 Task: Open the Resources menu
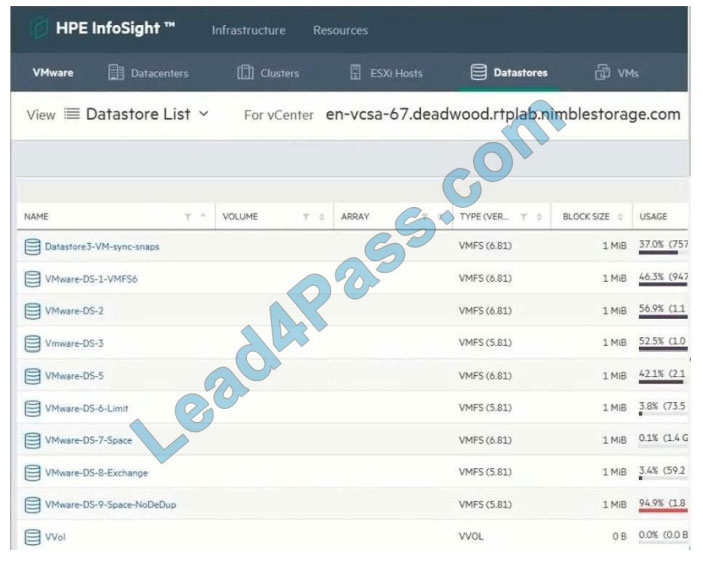click(340, 30)
